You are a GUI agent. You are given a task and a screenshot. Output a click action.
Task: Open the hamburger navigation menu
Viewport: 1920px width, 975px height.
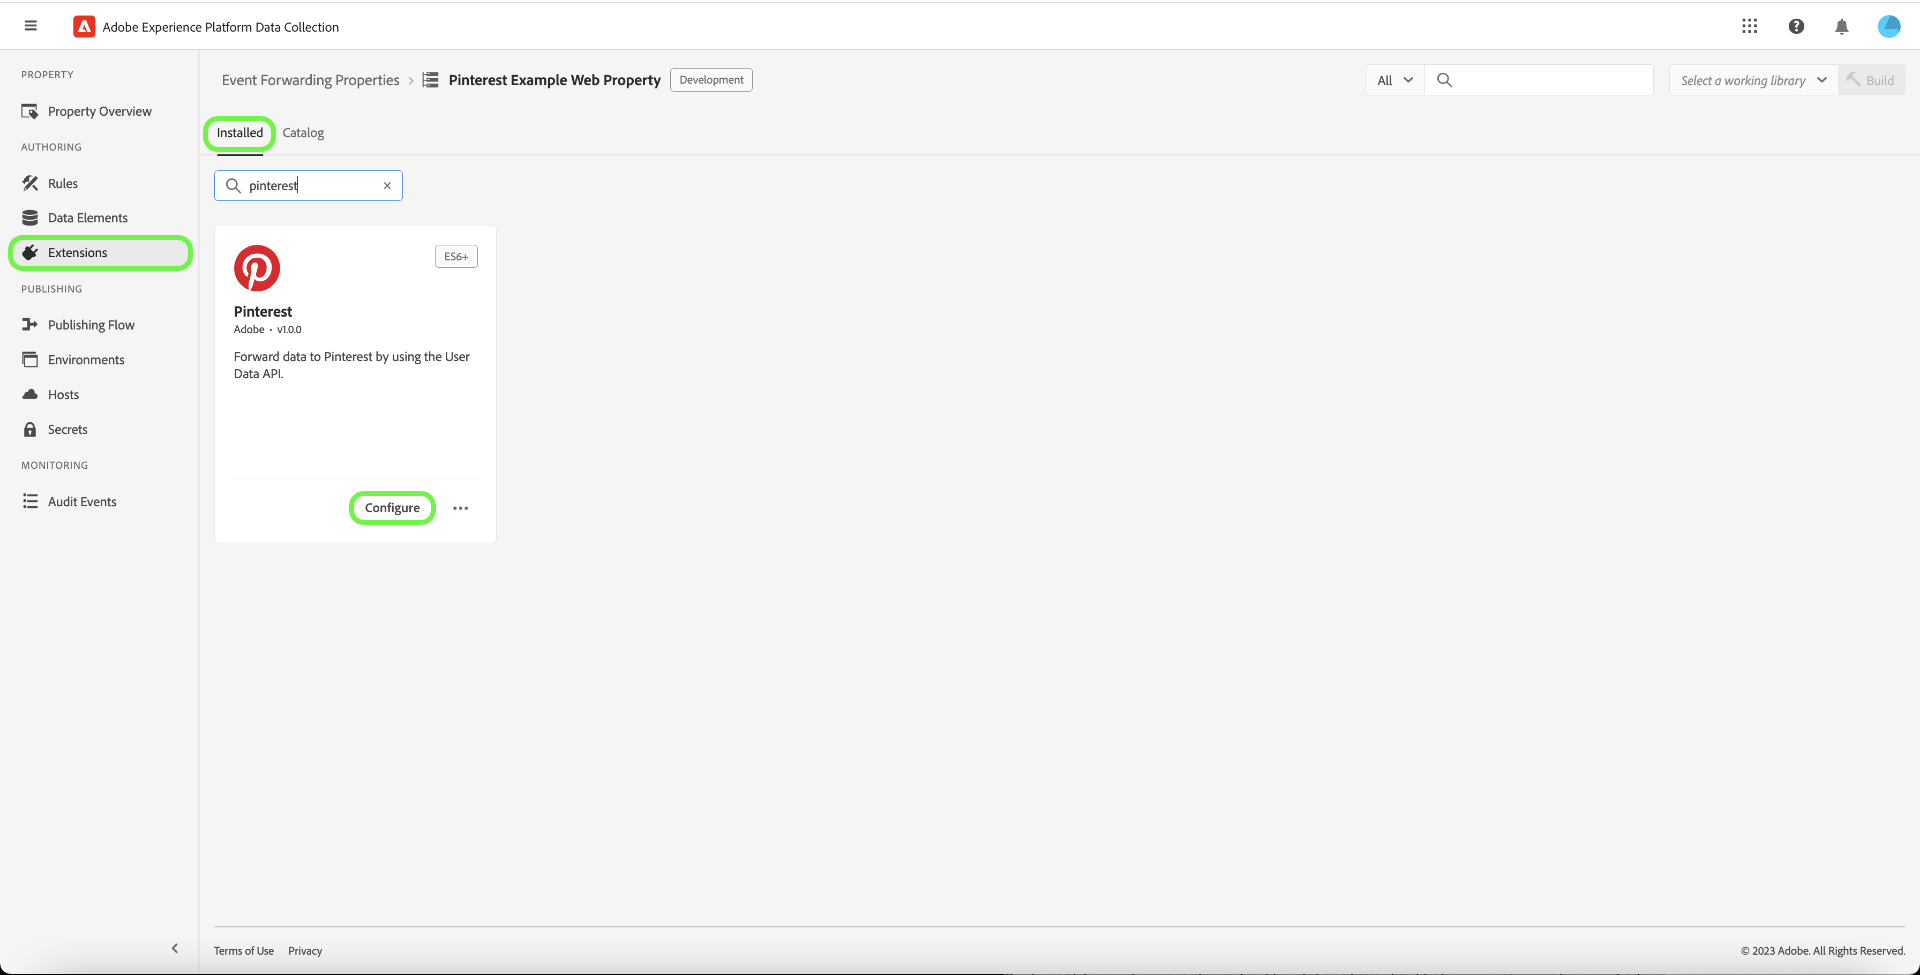(31, 26)
